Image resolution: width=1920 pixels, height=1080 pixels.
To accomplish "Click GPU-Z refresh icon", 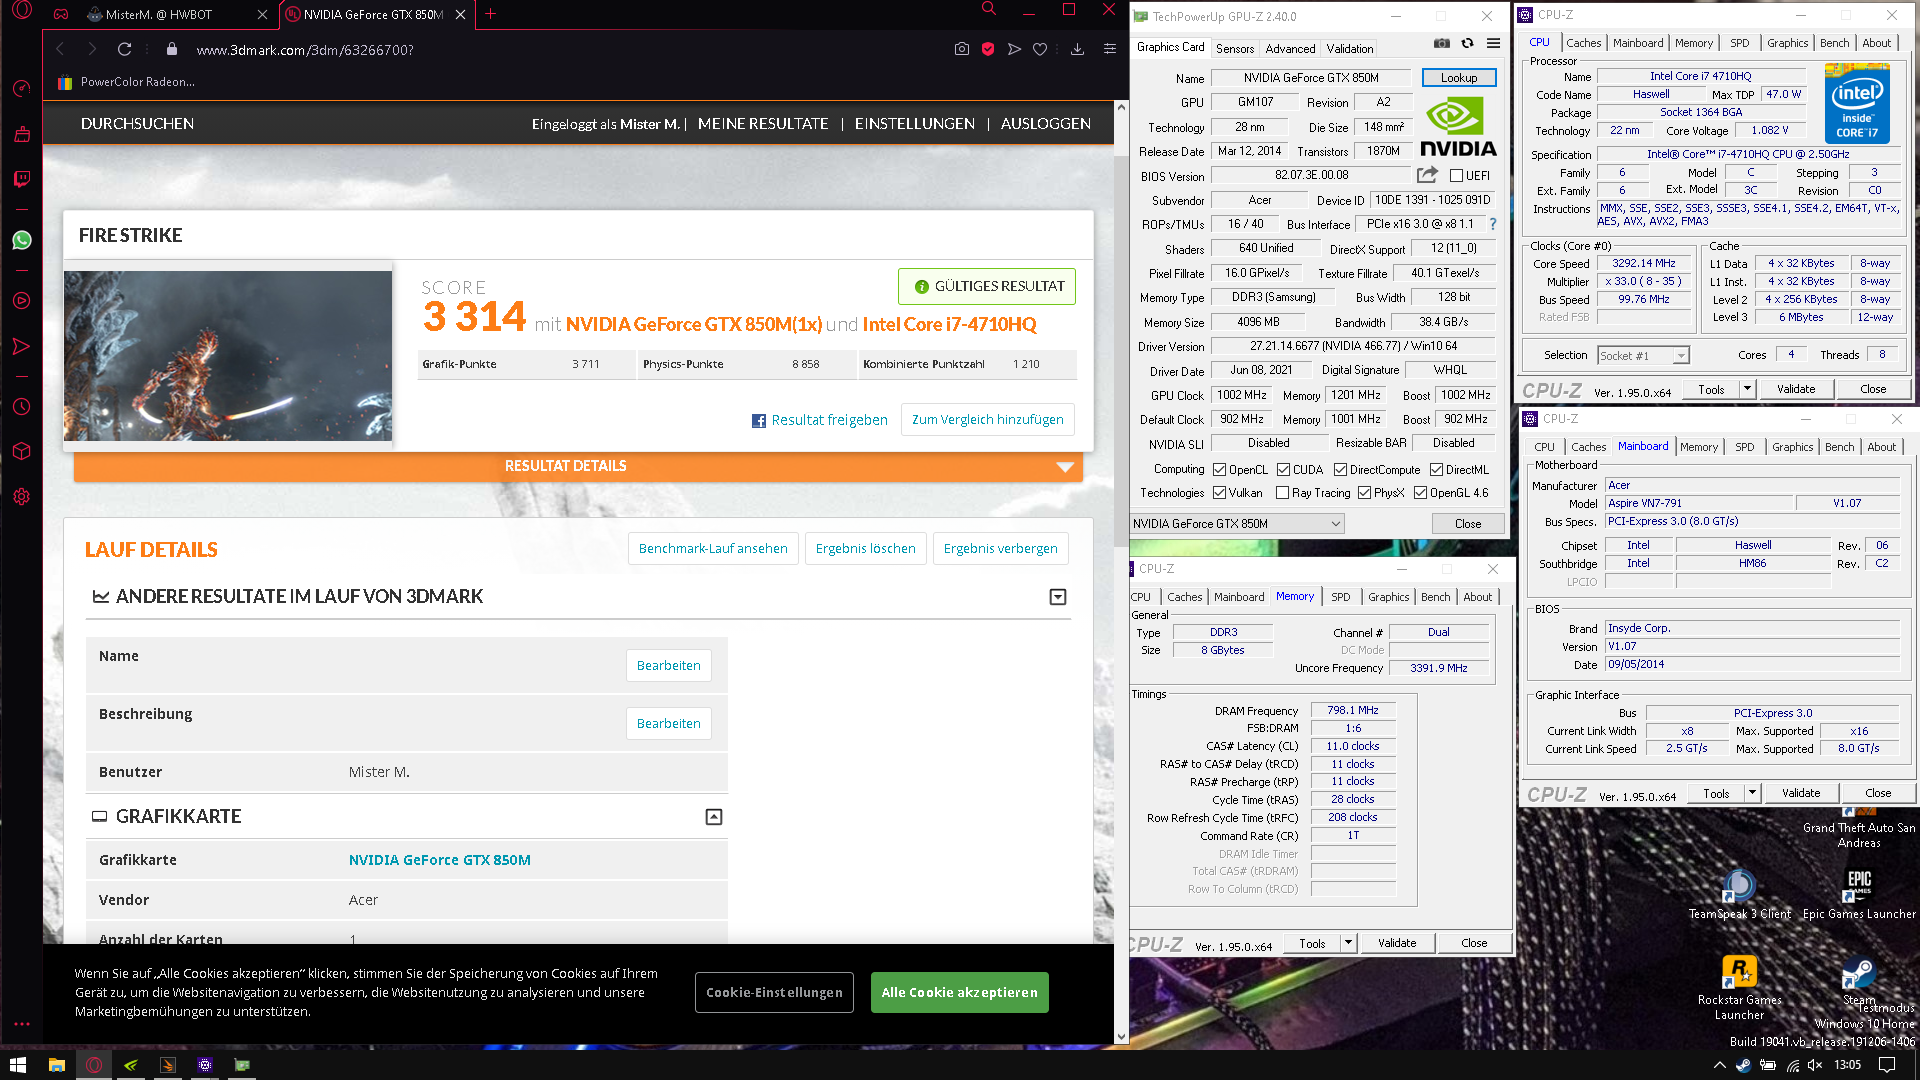I will coord(1467,43).
